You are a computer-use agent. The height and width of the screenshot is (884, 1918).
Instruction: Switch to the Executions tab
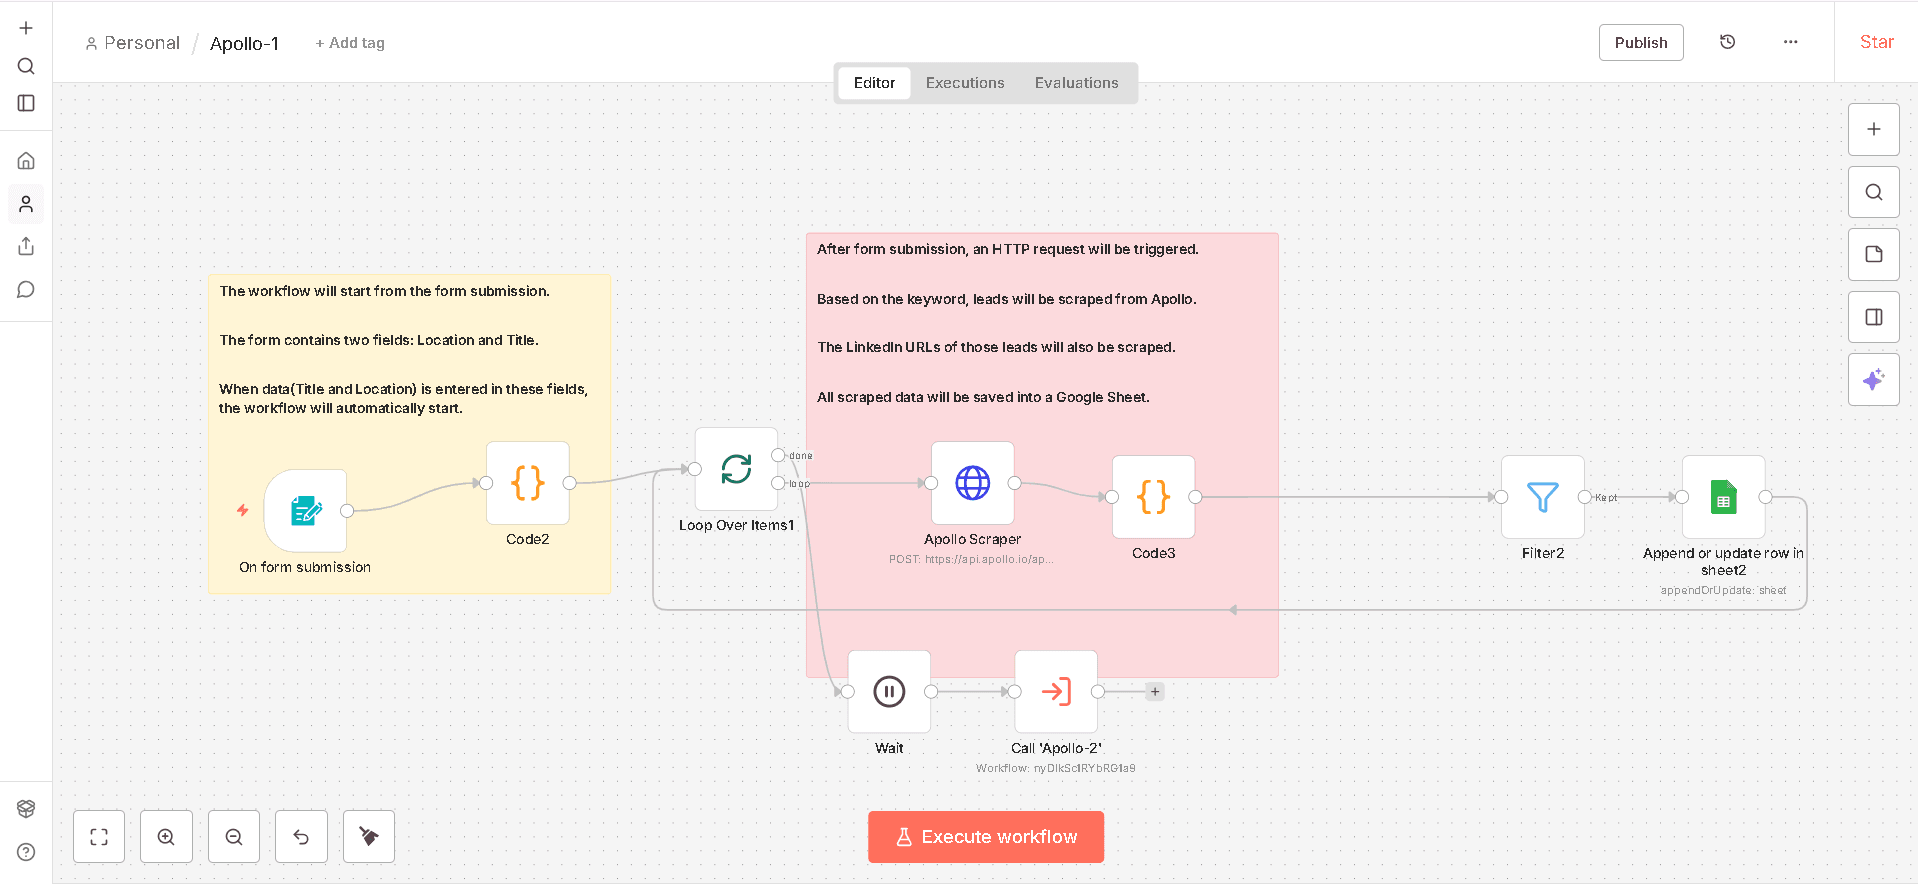coord(965,83)
